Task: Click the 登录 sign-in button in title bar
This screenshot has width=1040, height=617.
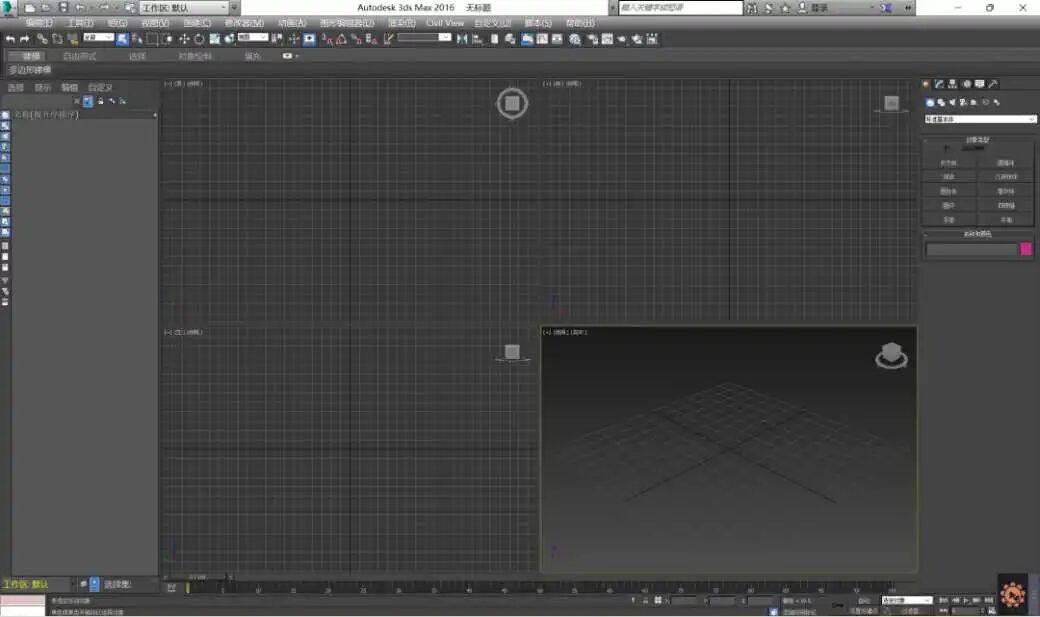Action: point(820,8)
